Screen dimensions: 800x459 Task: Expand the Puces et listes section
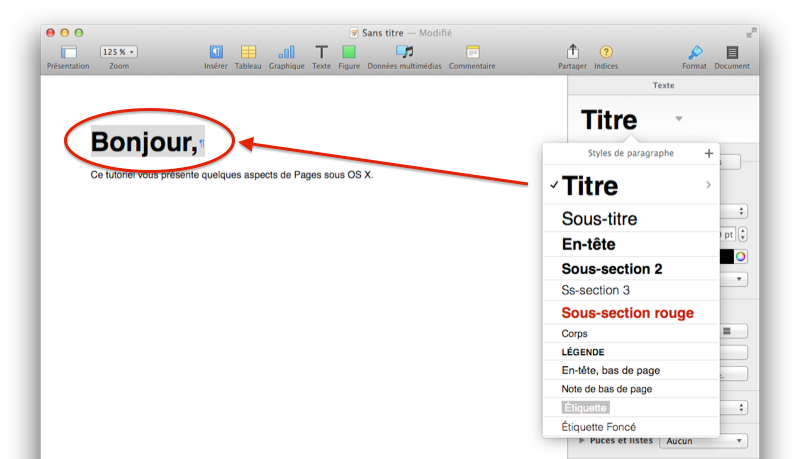click(x=582, y=441)
